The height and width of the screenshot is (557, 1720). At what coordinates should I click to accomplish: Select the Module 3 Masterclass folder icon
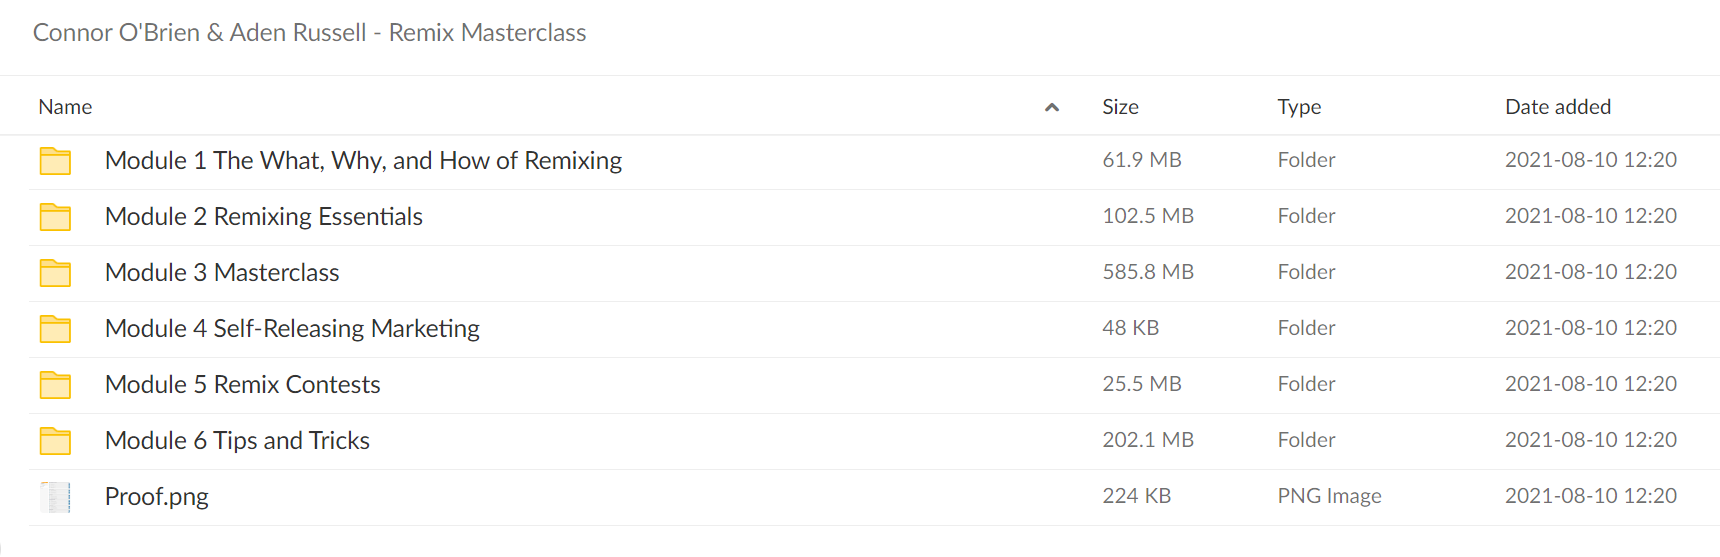click(x=55, y=273)
